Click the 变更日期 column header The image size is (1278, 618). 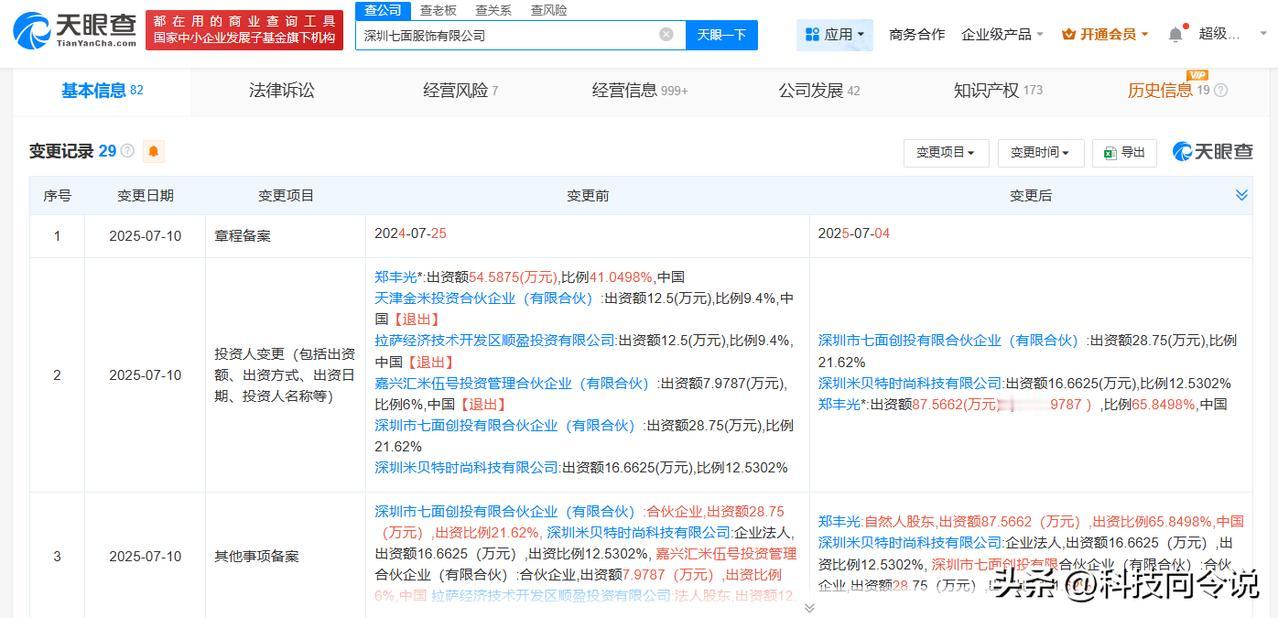(x=145, y=195)
